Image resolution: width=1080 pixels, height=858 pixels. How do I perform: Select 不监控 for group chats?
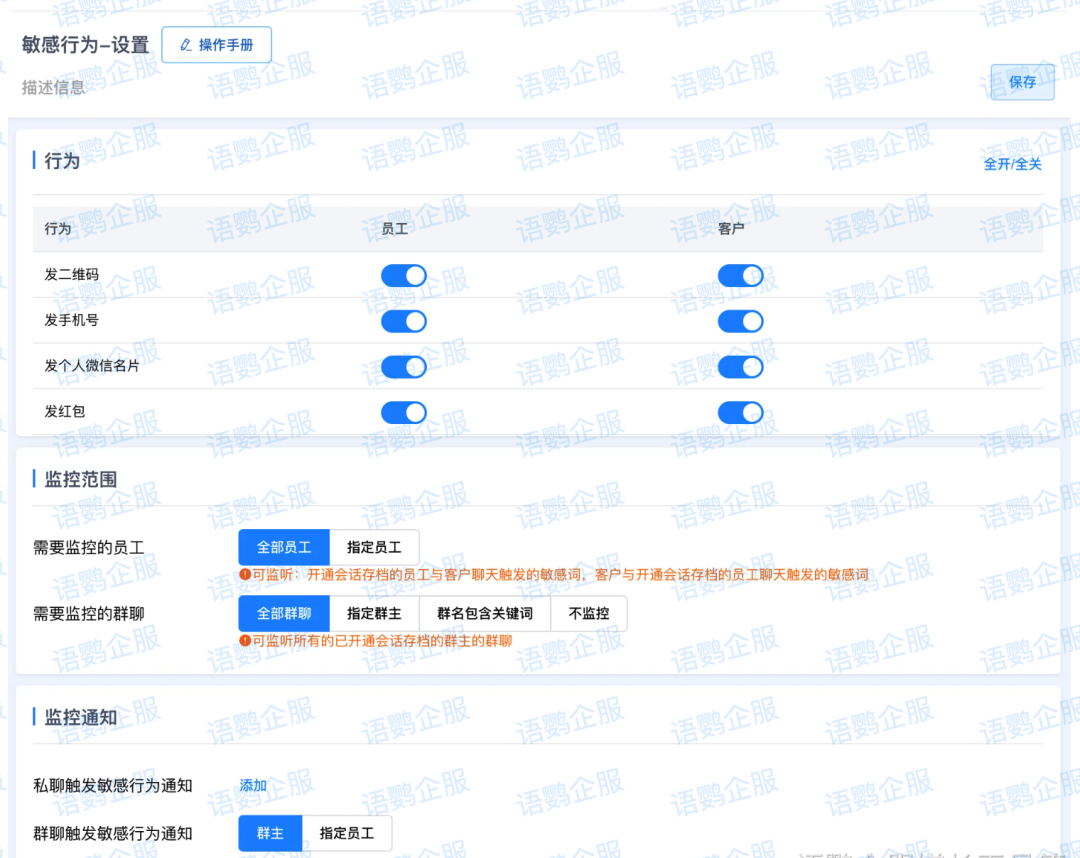pyautogui.click(x=589, y=614)
